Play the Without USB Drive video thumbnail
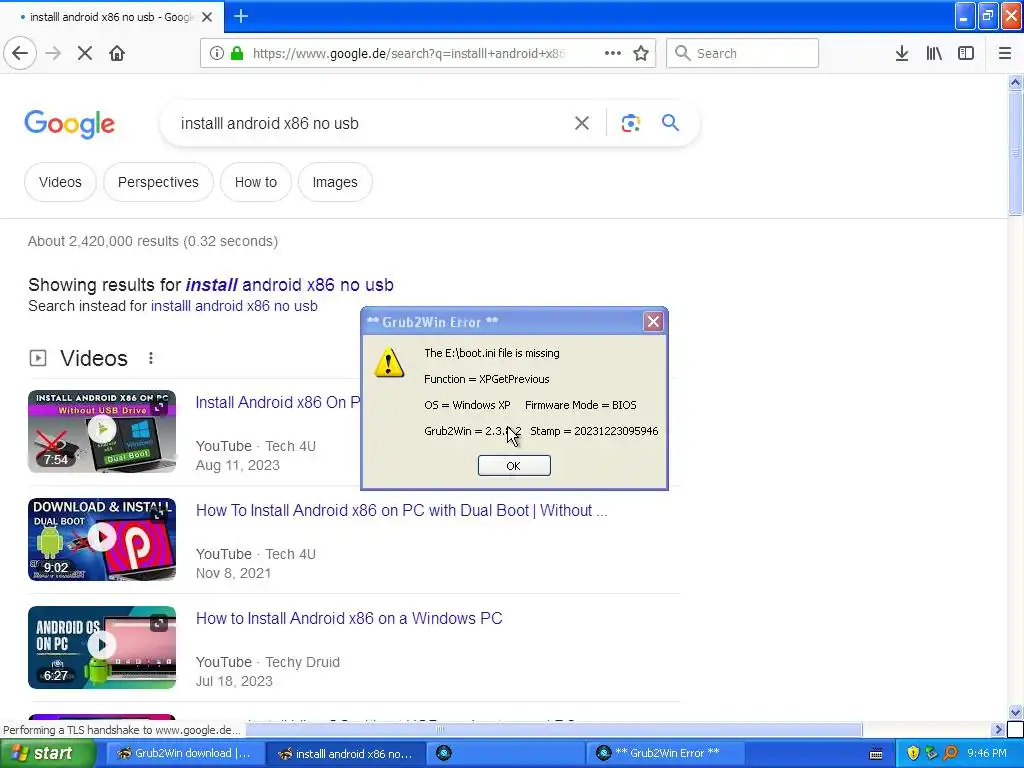 click(102, 431)
